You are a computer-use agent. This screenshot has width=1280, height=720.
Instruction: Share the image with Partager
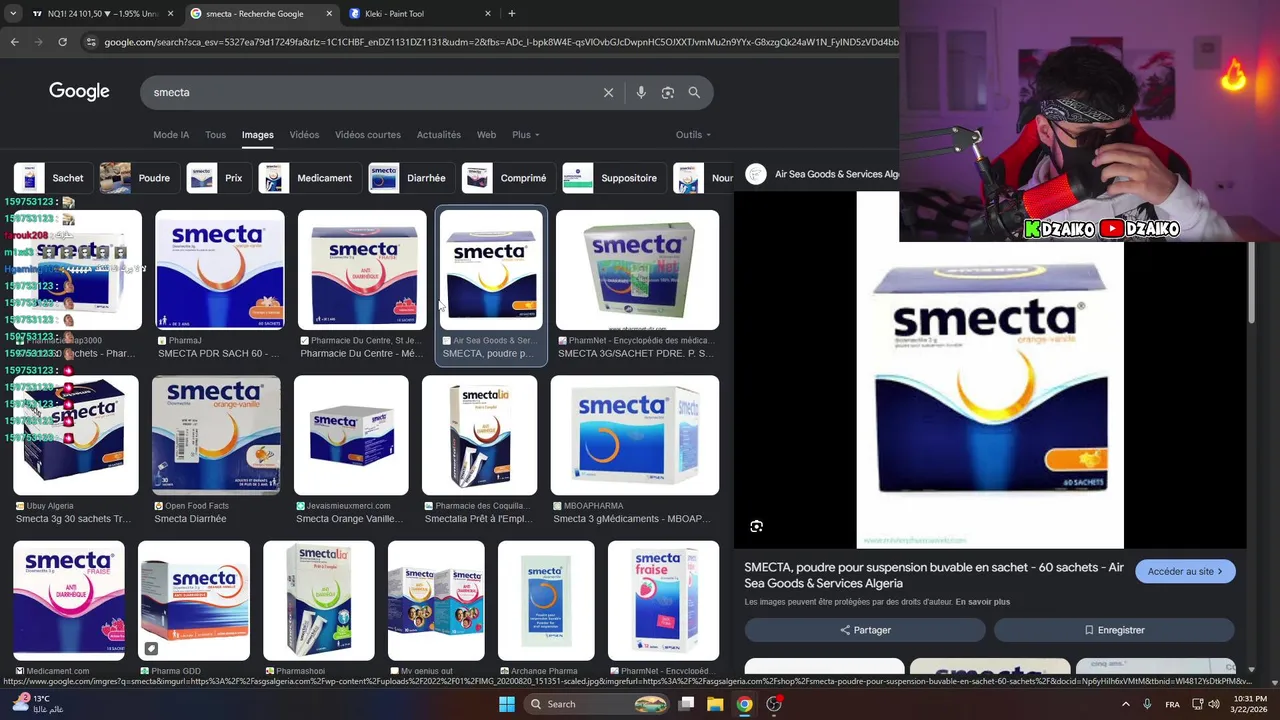click(865, 630)
